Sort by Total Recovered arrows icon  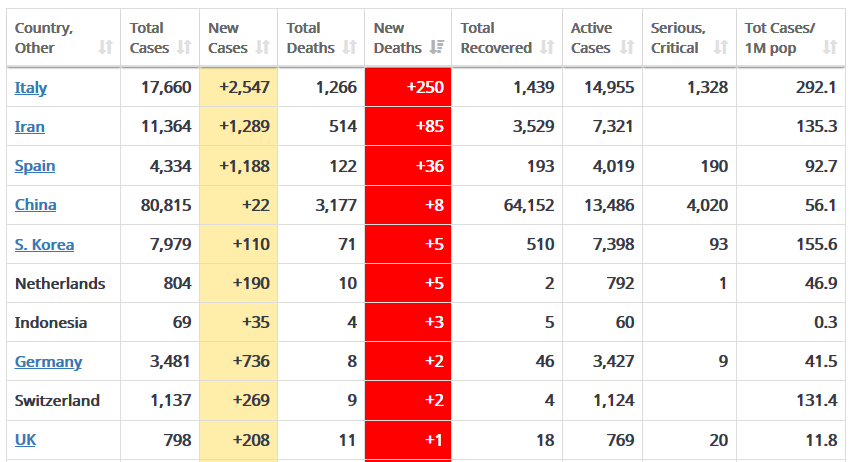point(547,47)
